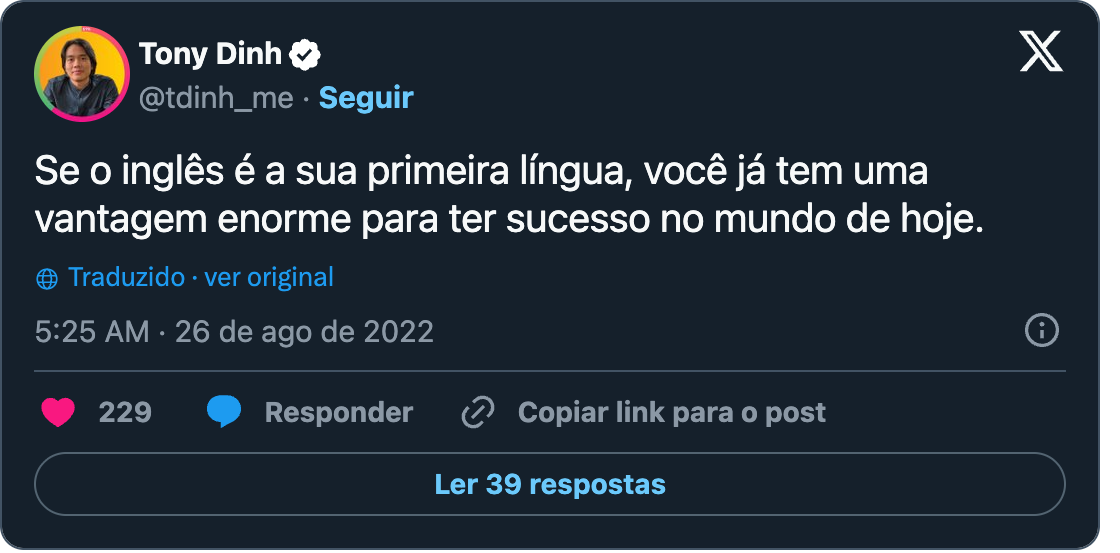
Task: Open the Tony Dinh display name
Action: click(x=211, y=54)
